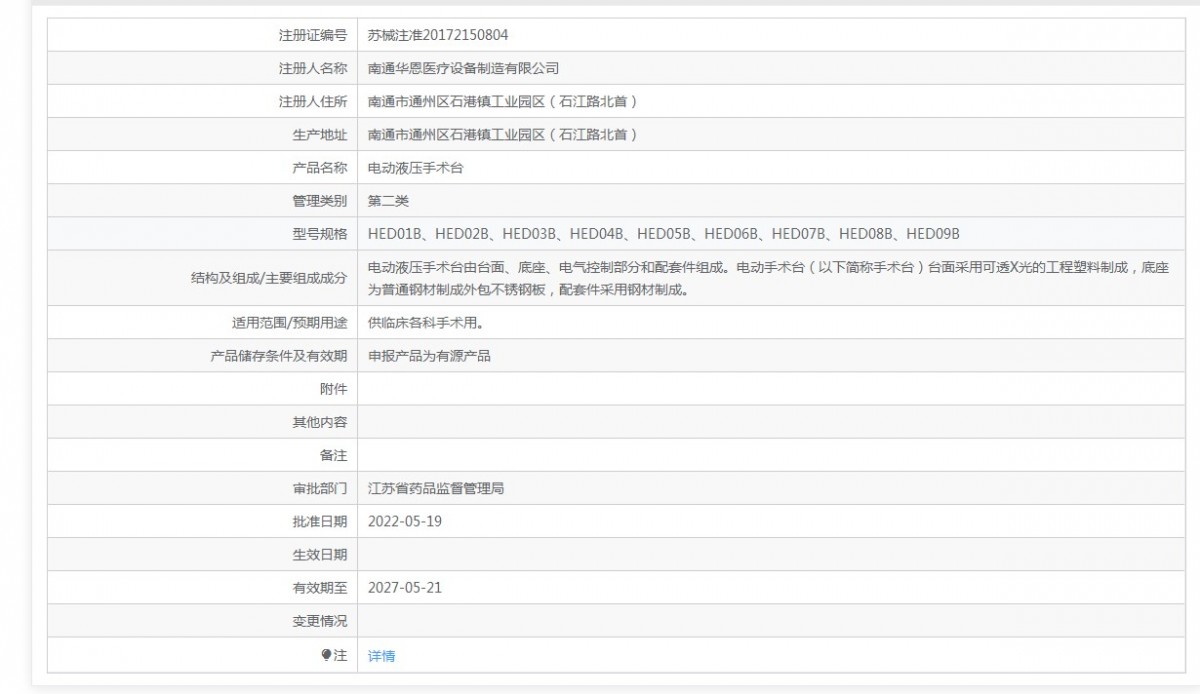Open the 详情 link in the 注 row

click(x=381, y=656)
